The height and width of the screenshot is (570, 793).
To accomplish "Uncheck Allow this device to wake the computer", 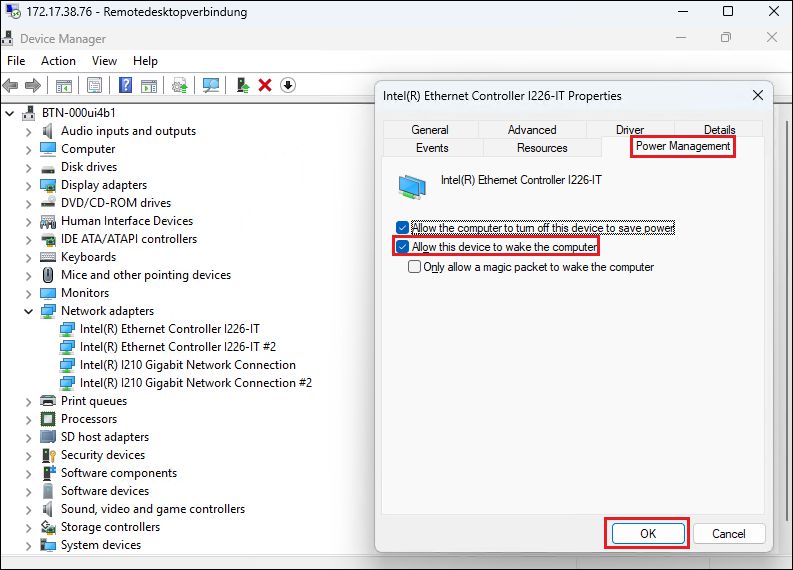I will tap(403, 247).
